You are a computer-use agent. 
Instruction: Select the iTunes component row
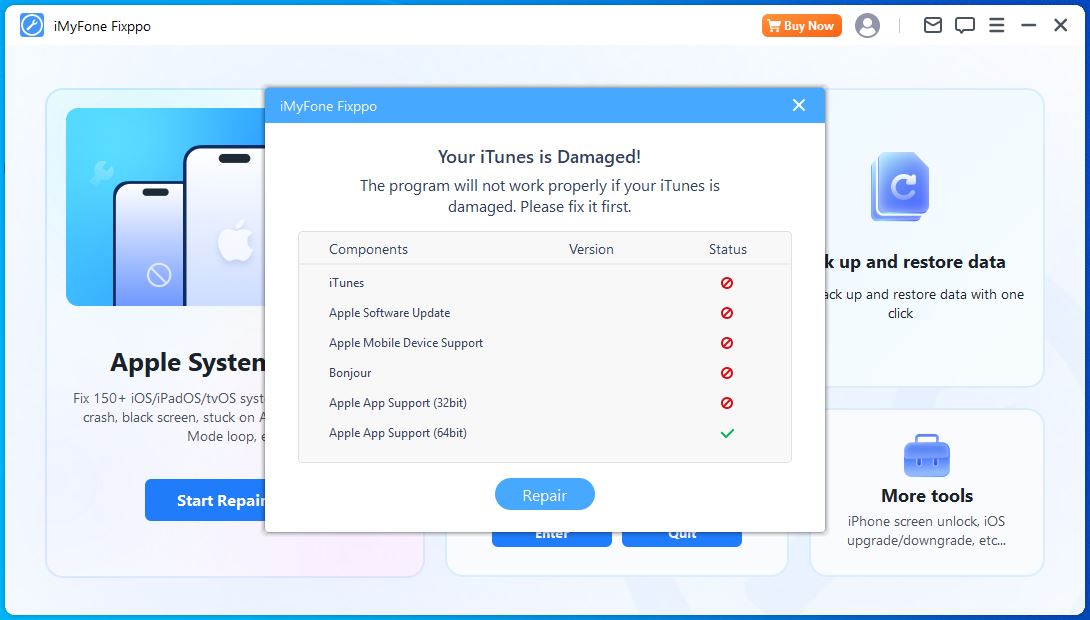(544, 283)
